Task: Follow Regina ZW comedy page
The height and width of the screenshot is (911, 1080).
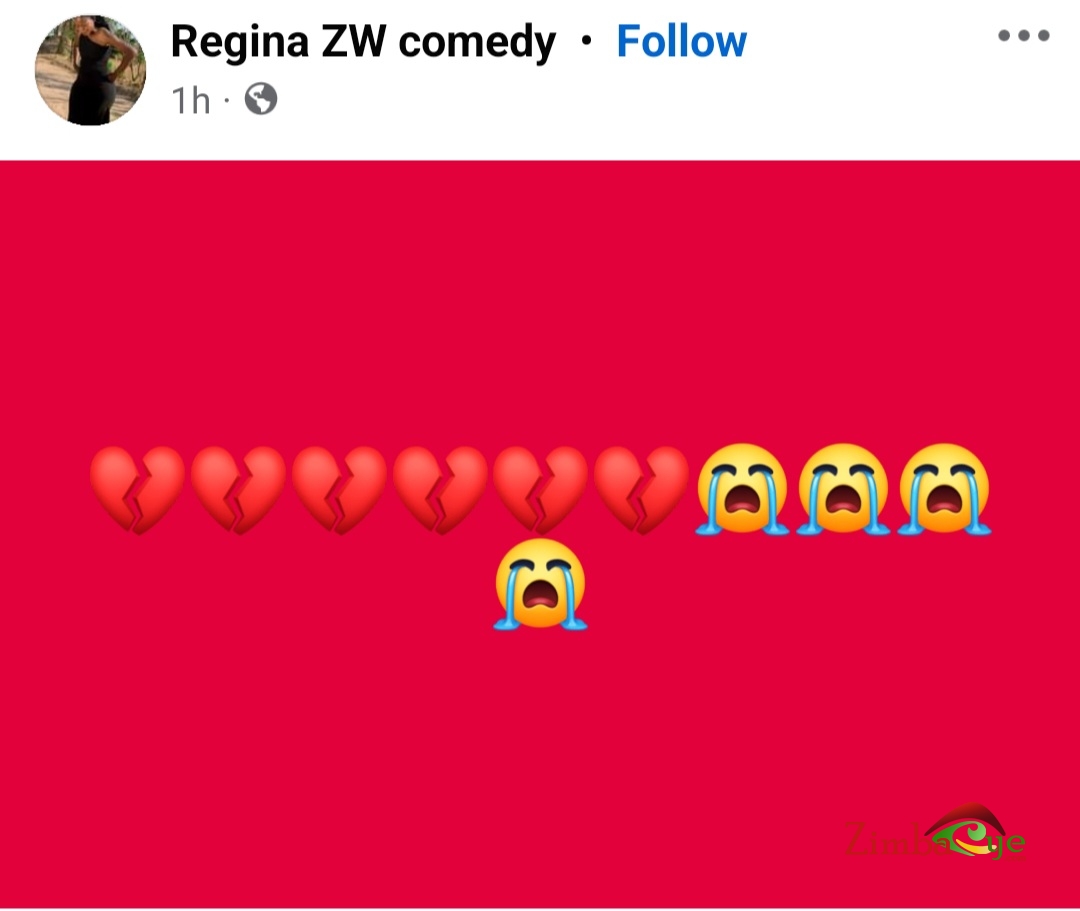Action: click(x=681, y=41)
